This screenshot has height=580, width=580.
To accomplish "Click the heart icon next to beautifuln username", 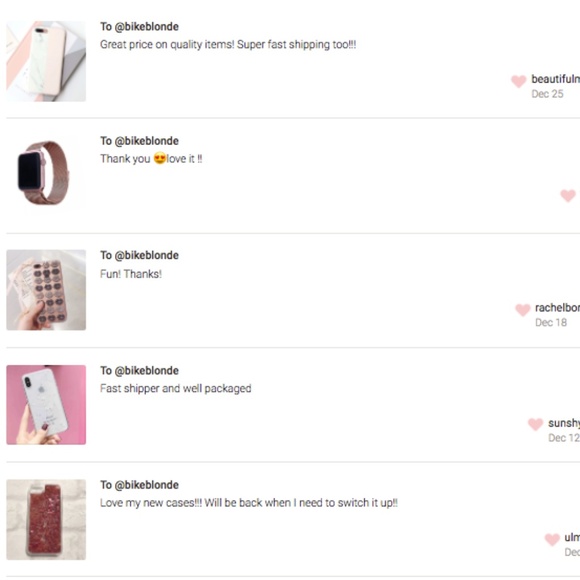I will point(519,81).
